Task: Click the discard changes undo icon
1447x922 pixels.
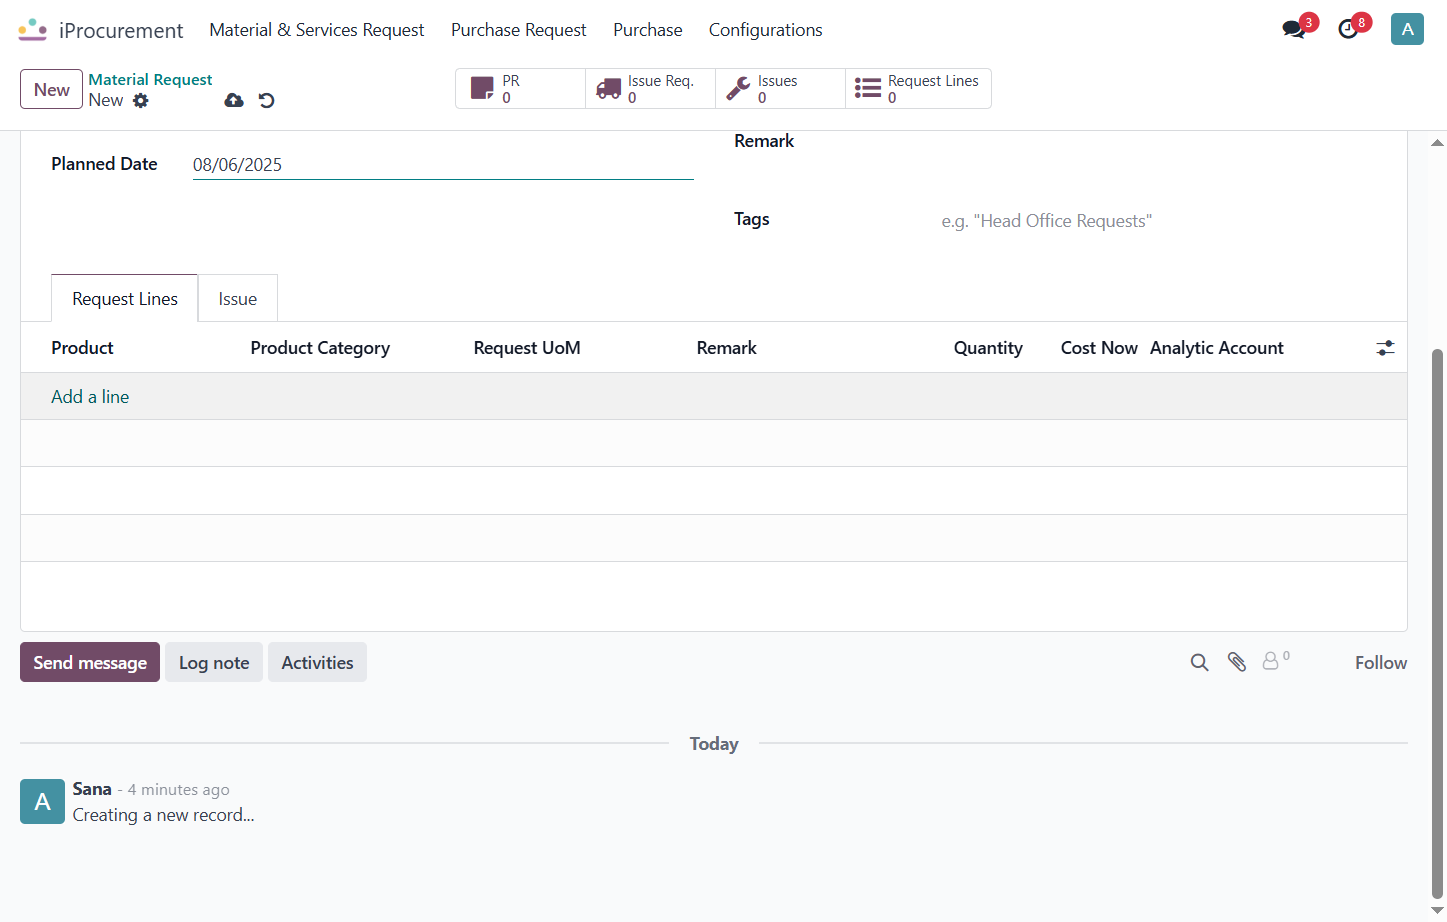Action: pos(266,100)
